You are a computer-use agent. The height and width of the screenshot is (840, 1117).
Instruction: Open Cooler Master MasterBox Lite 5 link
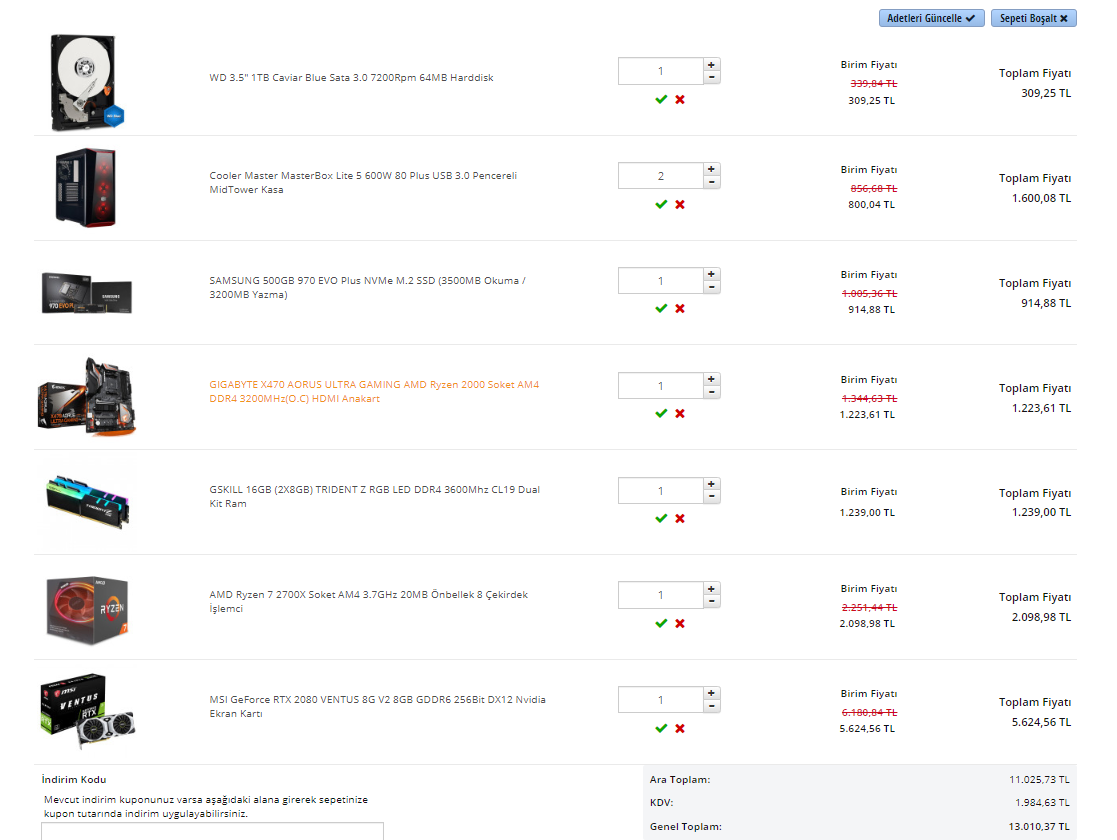tap(363, 182)
